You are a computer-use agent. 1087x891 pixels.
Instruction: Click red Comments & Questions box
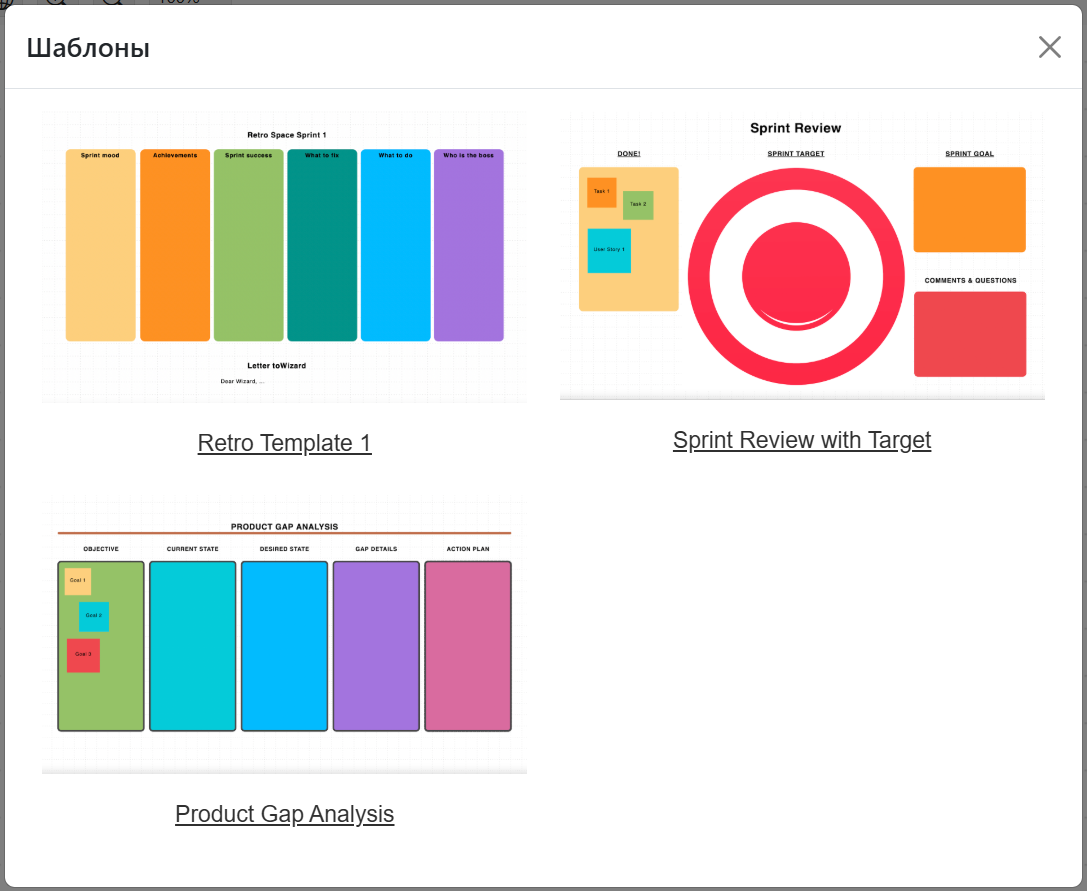tap(969, 334)
